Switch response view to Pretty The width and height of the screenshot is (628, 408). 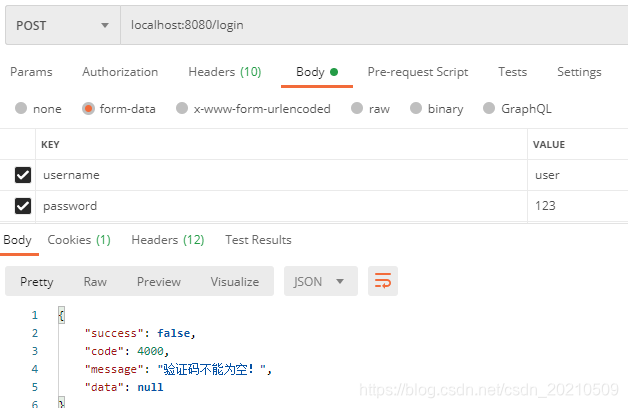37,282
